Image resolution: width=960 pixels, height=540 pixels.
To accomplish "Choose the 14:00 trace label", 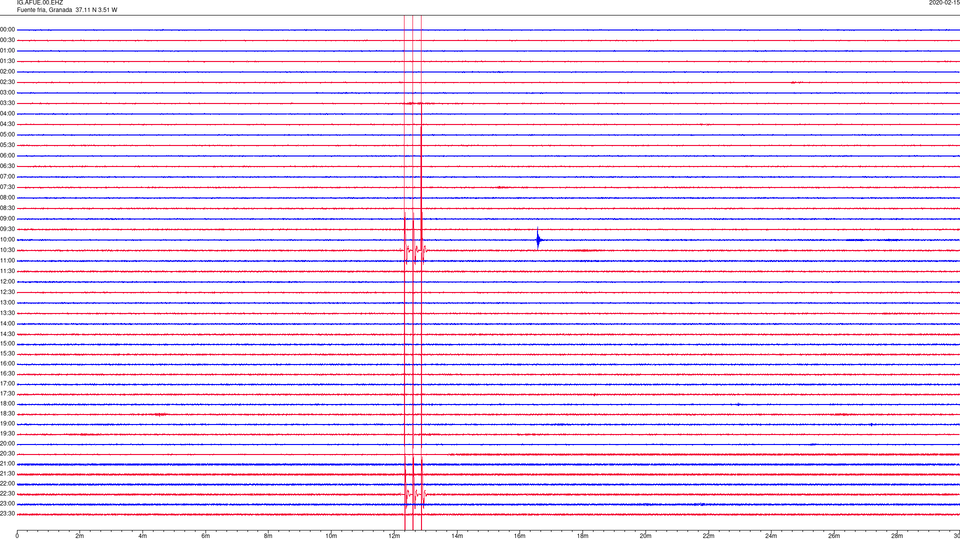I will [x=7, y=323].
